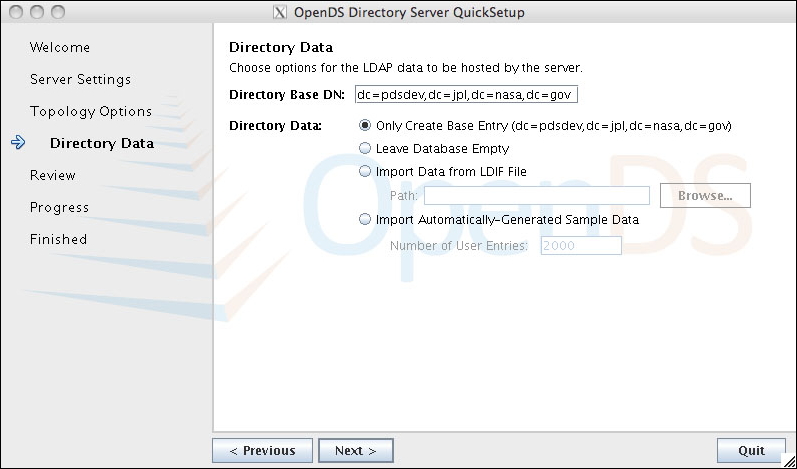The image size is (797, 469).
Task: Click the Browse... button
Action: 705,196
